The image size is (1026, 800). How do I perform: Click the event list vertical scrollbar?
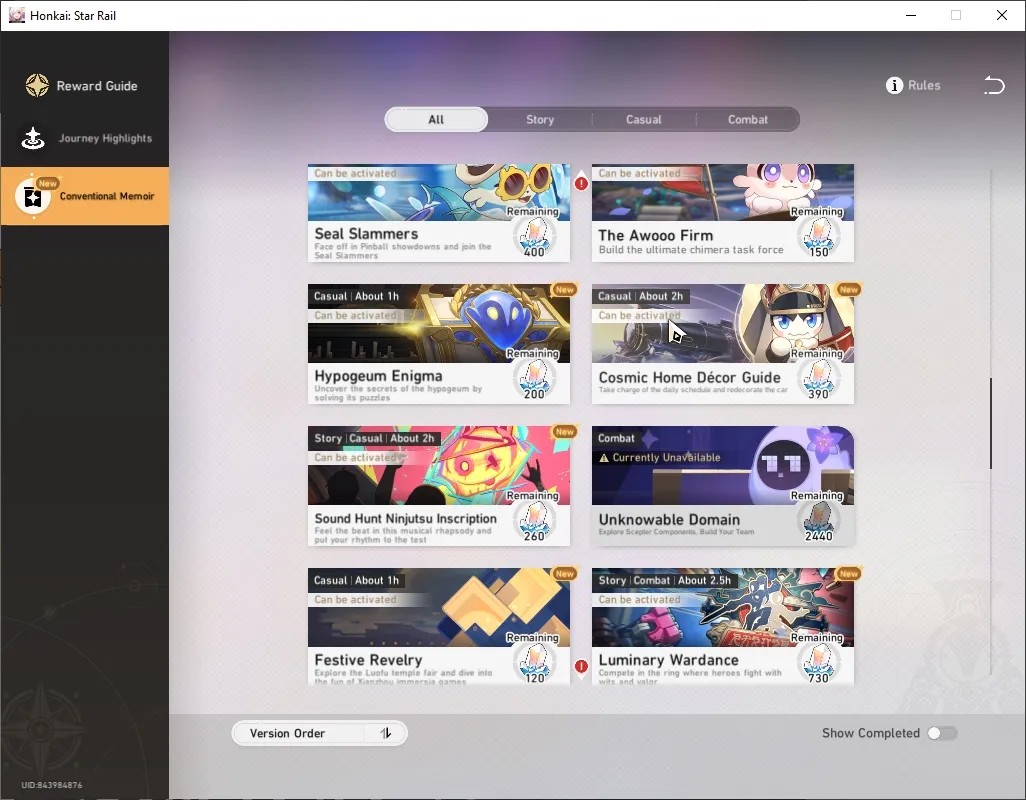991,423
